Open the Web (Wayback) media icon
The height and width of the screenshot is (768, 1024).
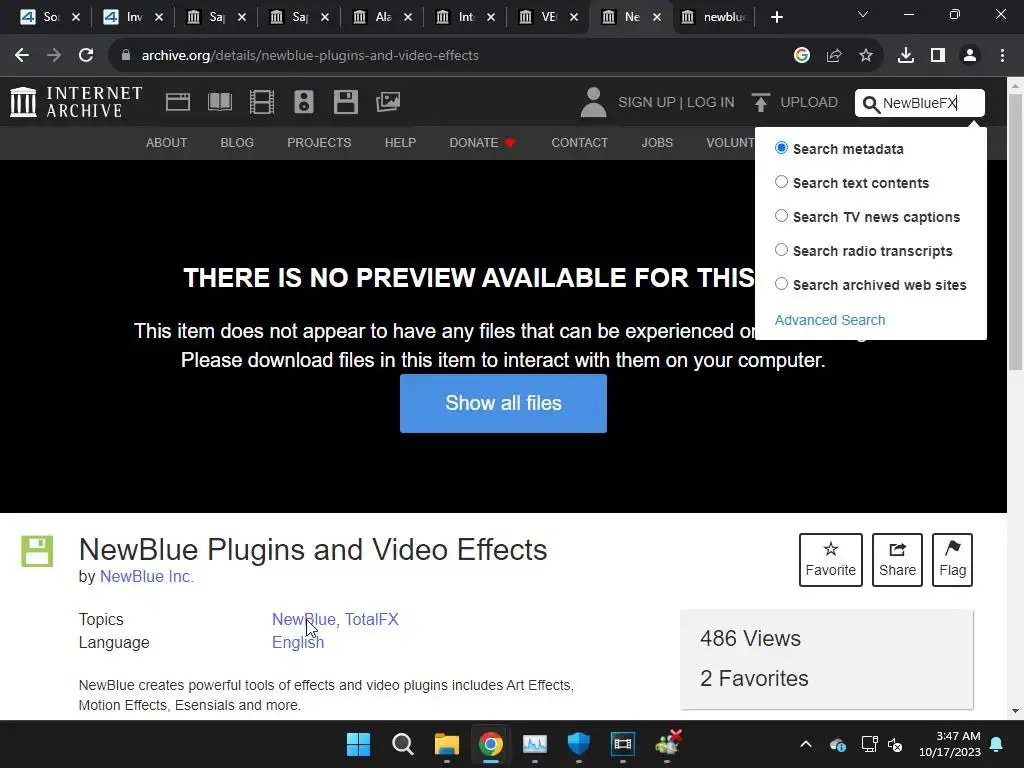click(x=178, y=102)
